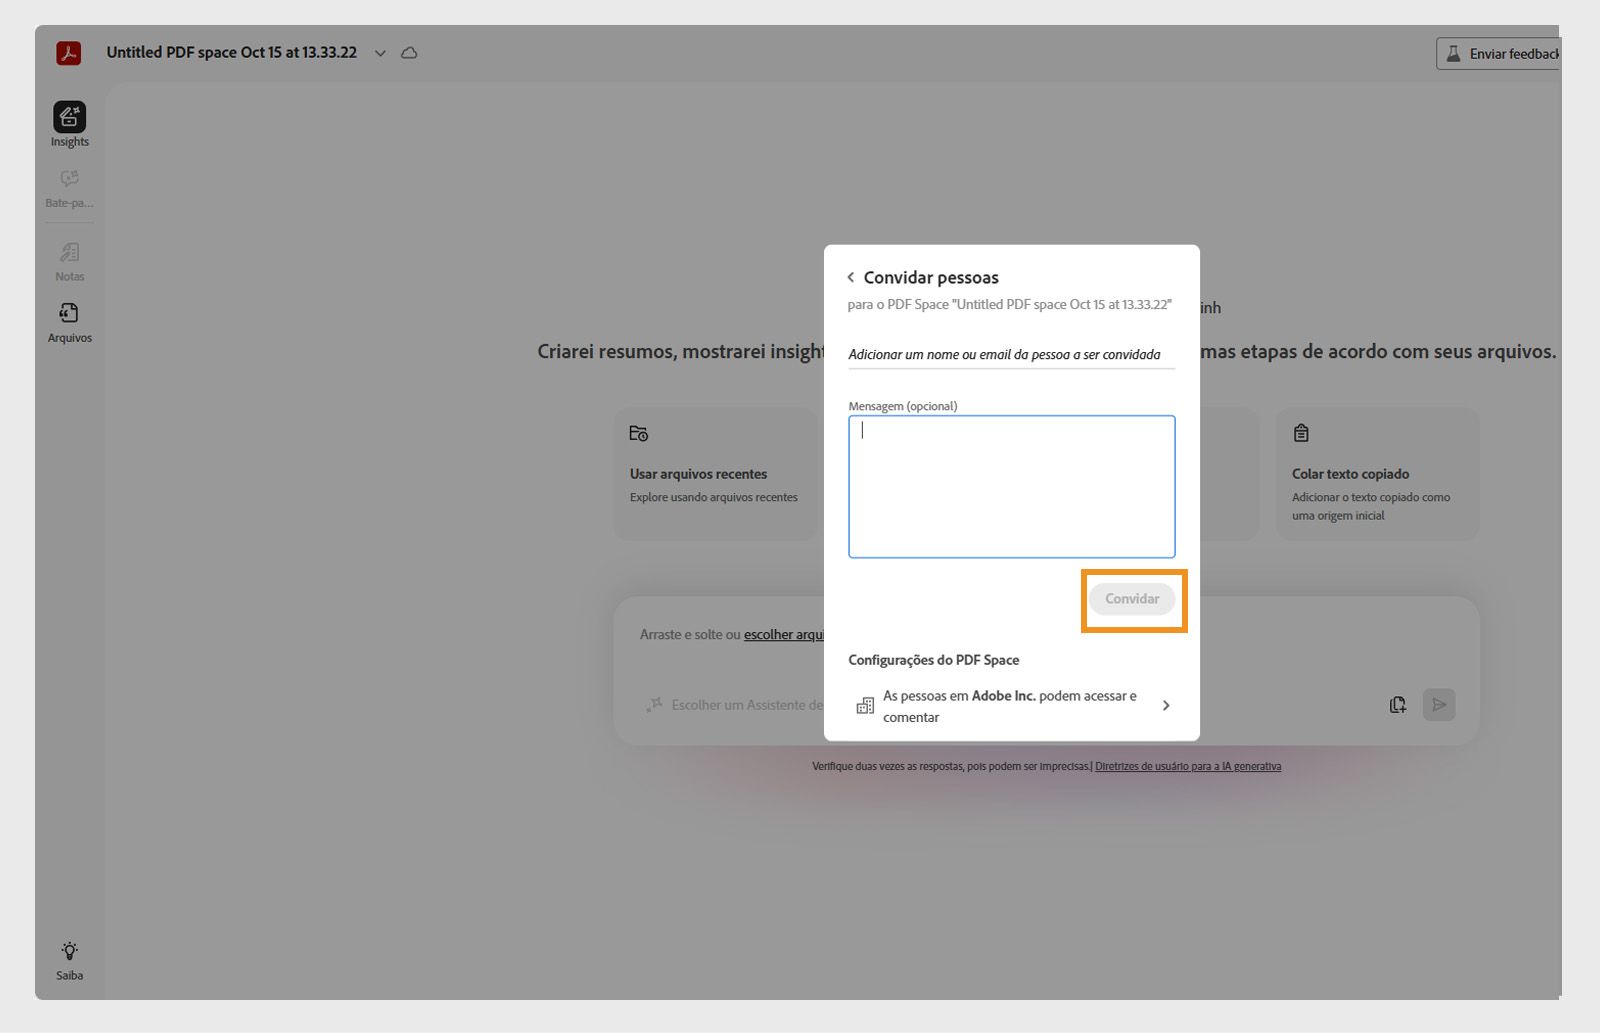Click the cloud sync status icon
1600x1033 pixels.
pos(410,53)
